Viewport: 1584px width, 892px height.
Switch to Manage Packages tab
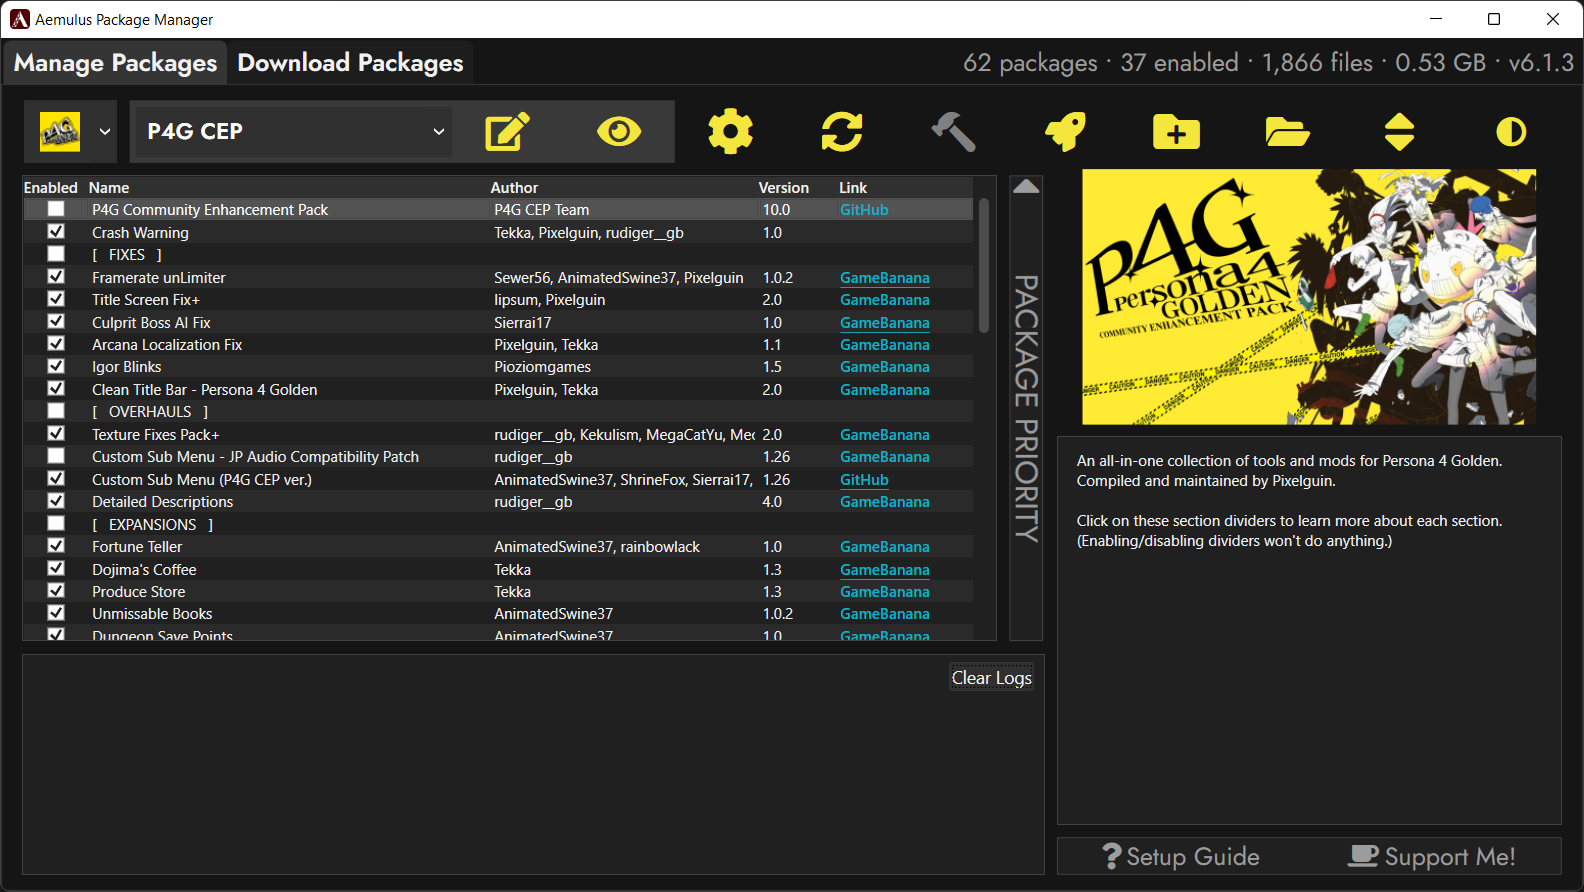(115, 63)
